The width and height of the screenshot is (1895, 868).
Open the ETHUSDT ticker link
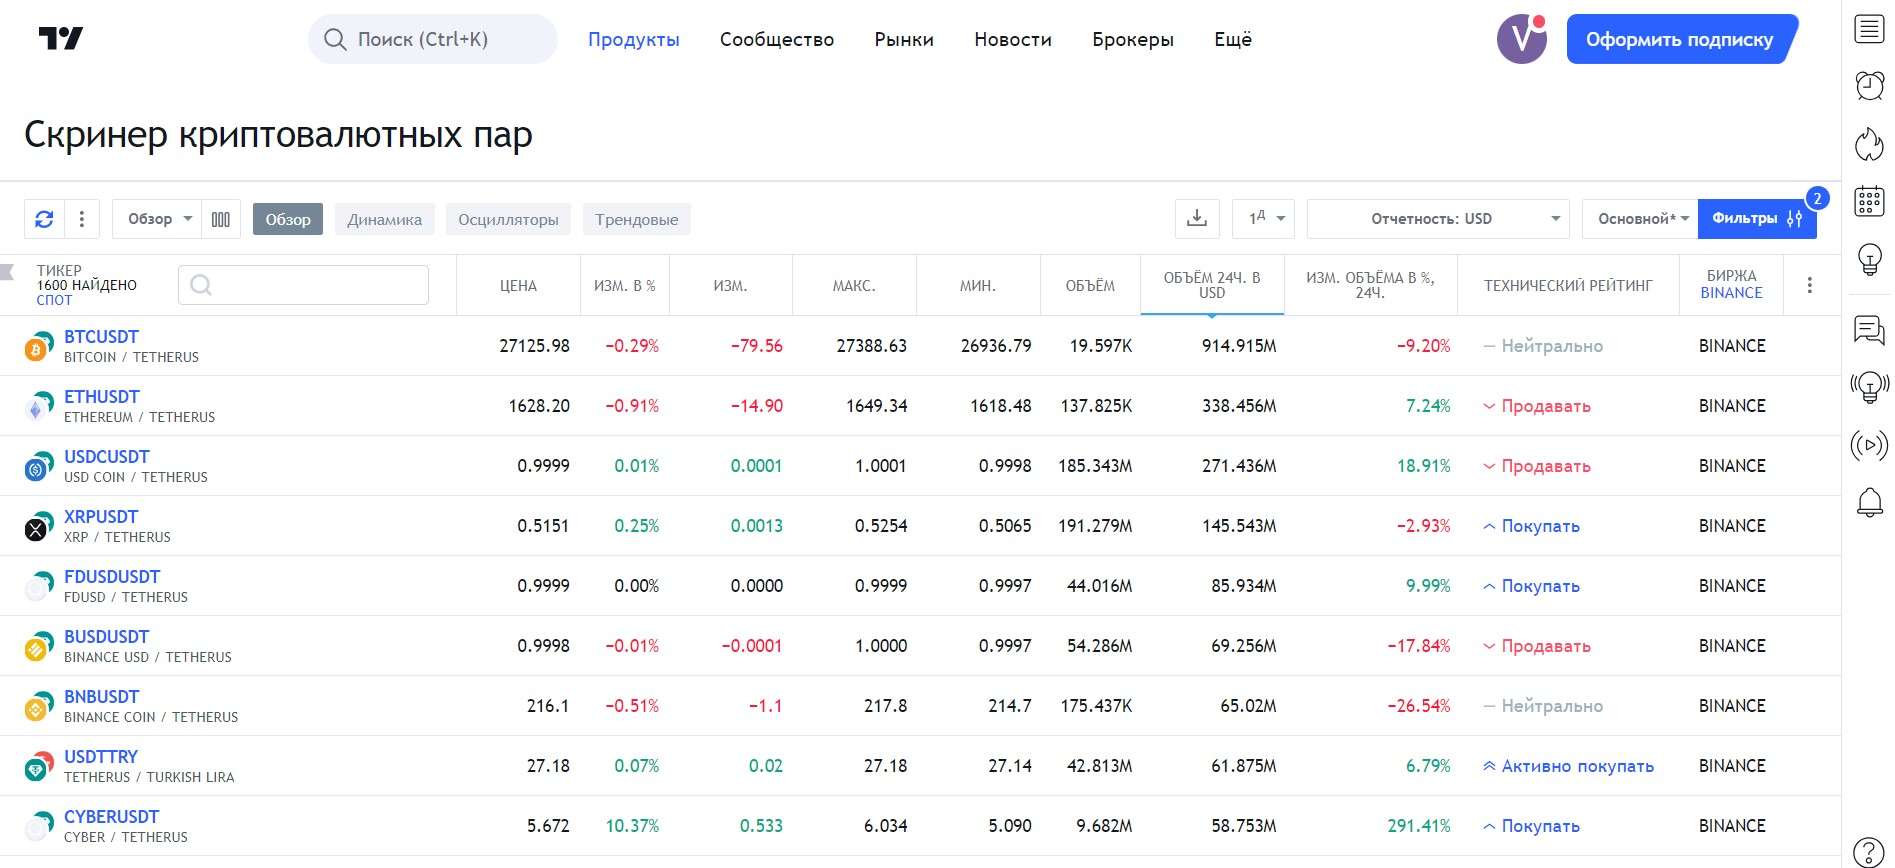(101, 397)
